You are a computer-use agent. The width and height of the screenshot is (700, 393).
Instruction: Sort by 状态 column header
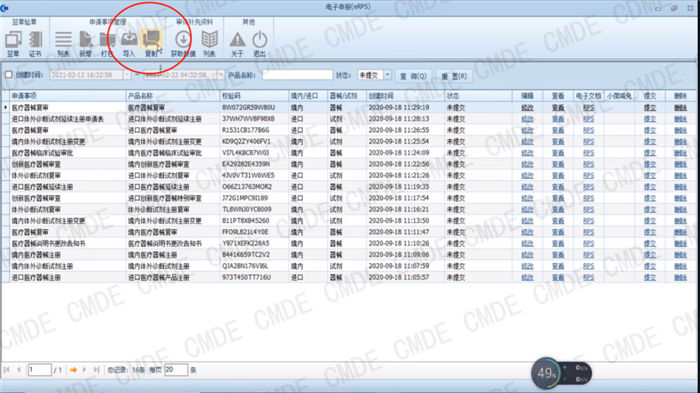point(478,96)
